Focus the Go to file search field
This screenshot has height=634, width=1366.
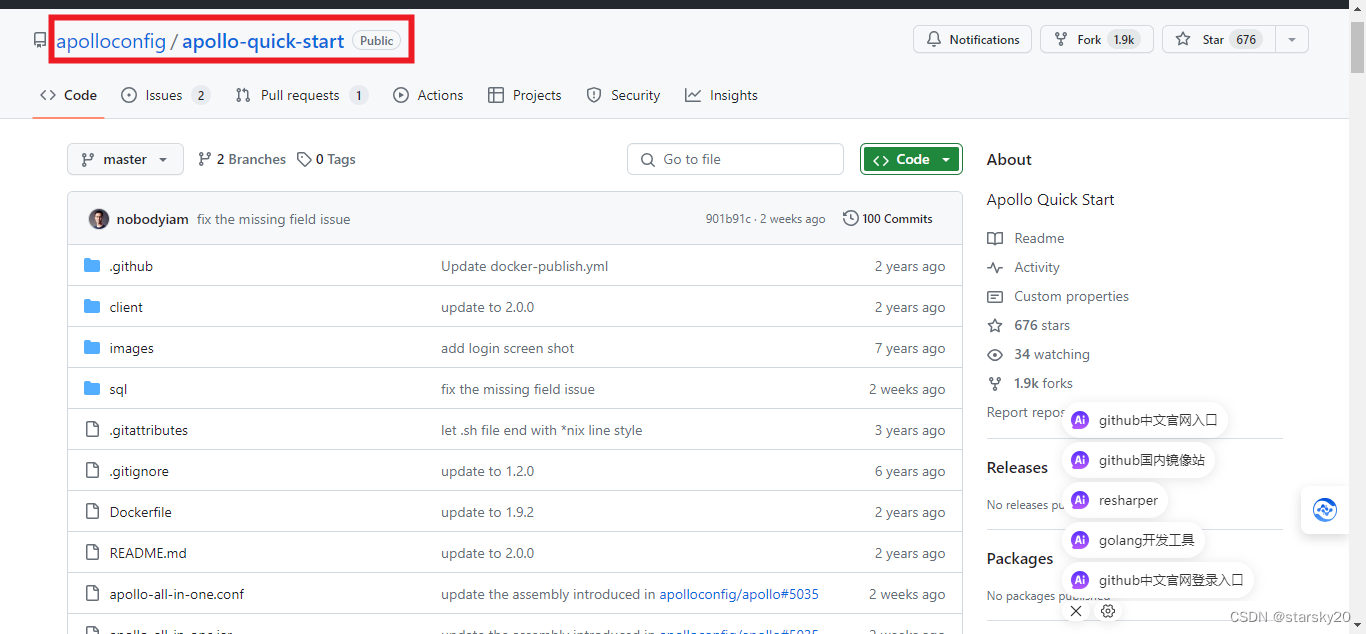(x=735, y=159)
